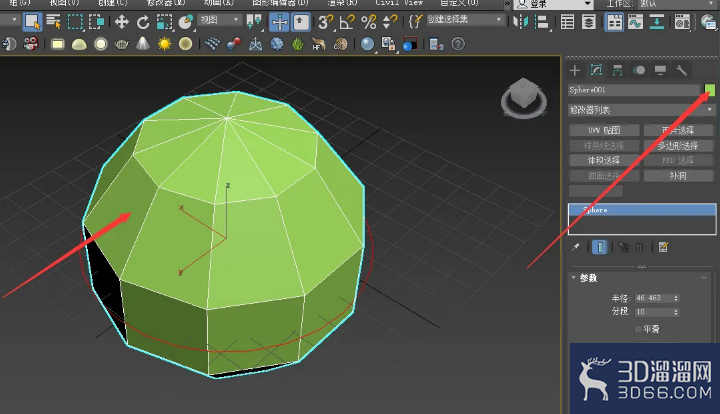Image resolution: width=720 pixels, height=414 pixels.
Task: Select the Select Object tool
Action: [x=32, y=22]
